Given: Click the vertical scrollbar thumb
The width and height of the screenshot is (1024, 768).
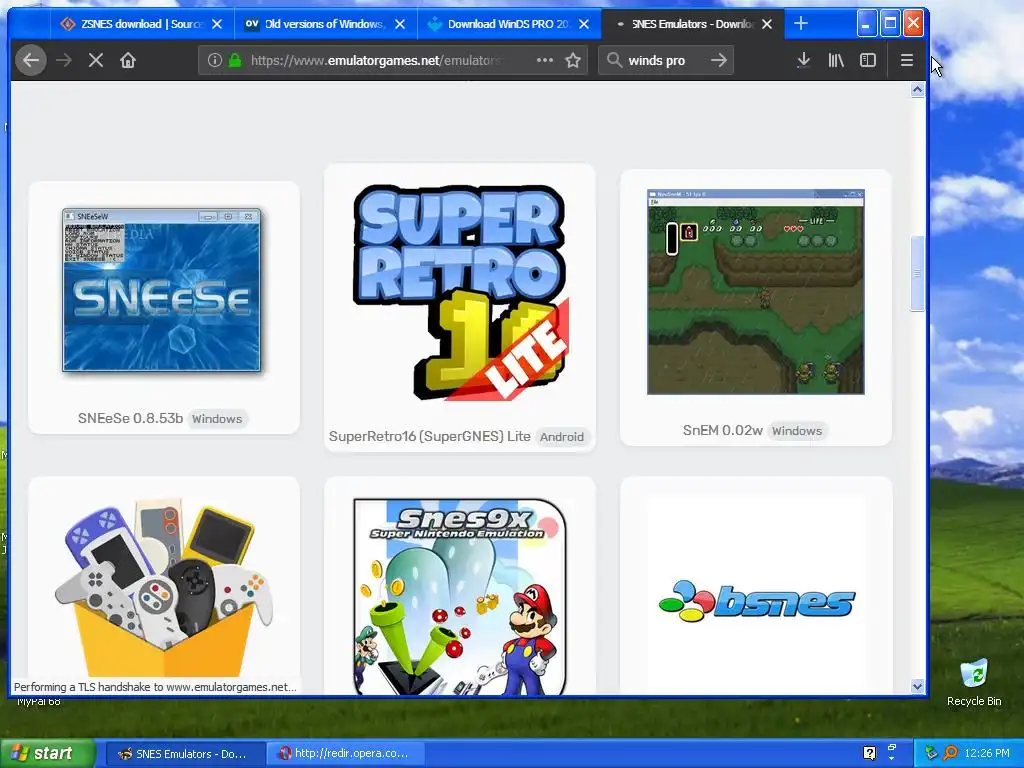Looking at the screenshot, I should (x=917, y=274).
